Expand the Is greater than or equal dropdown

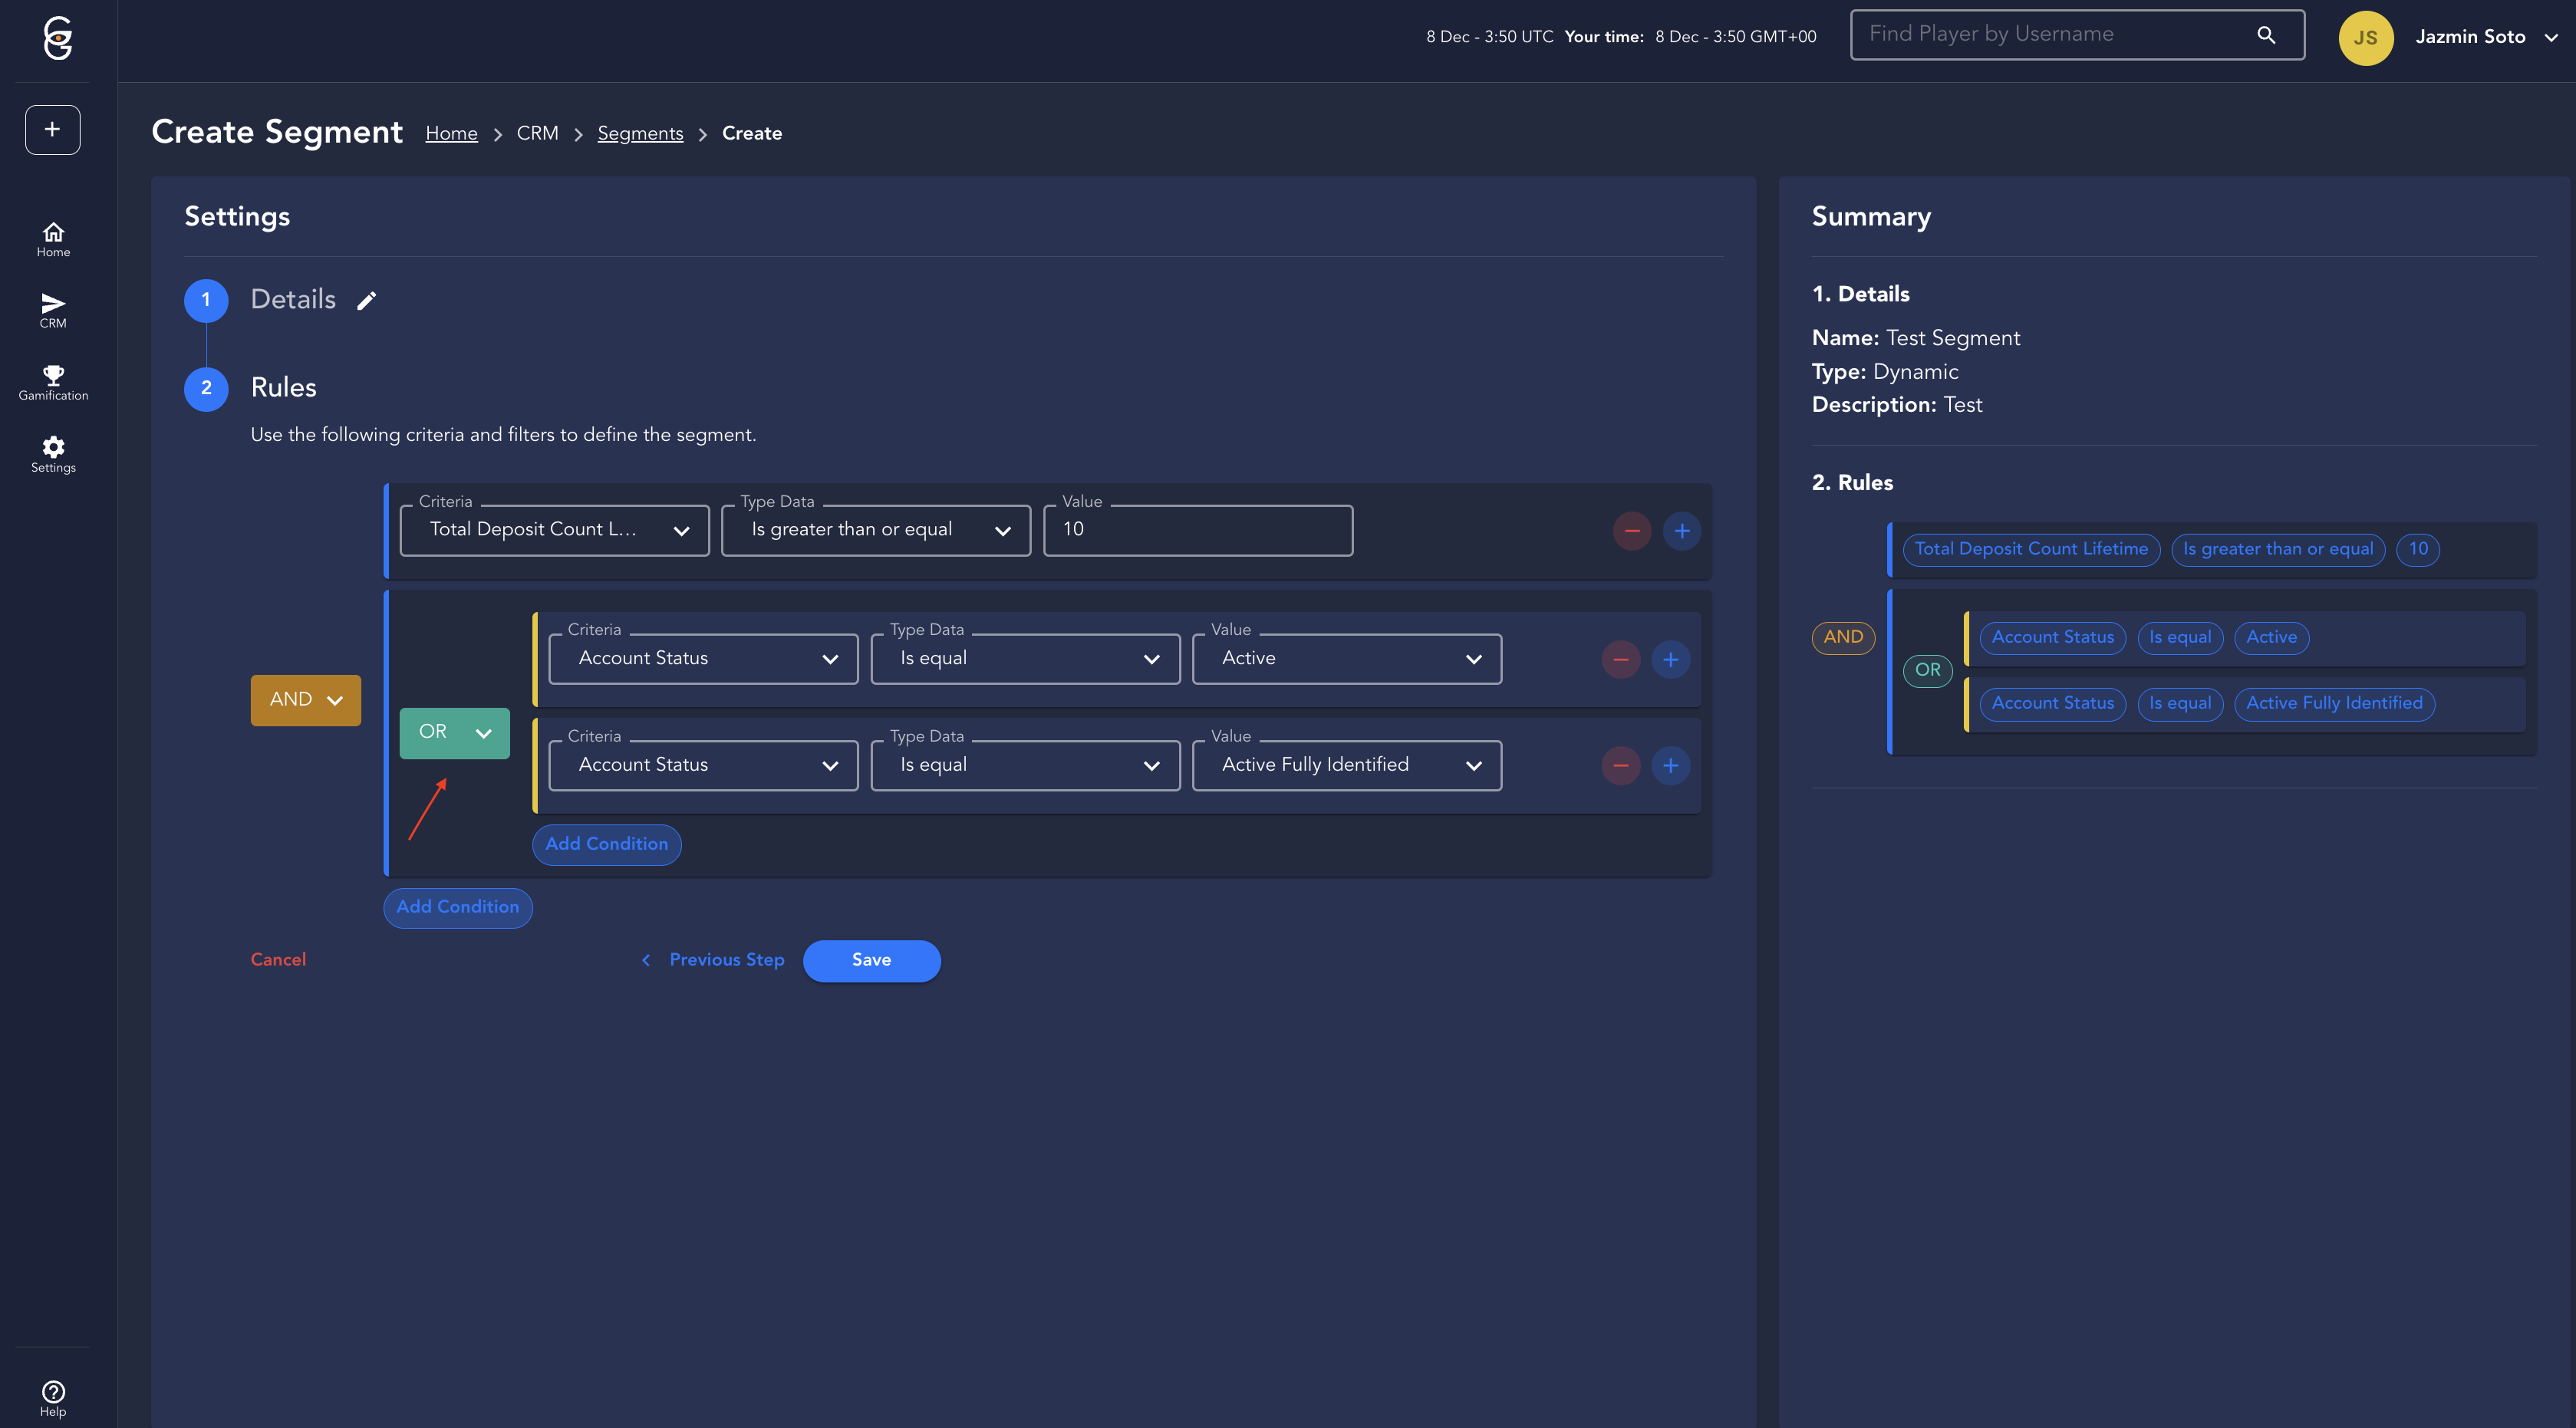coord(875,531)
